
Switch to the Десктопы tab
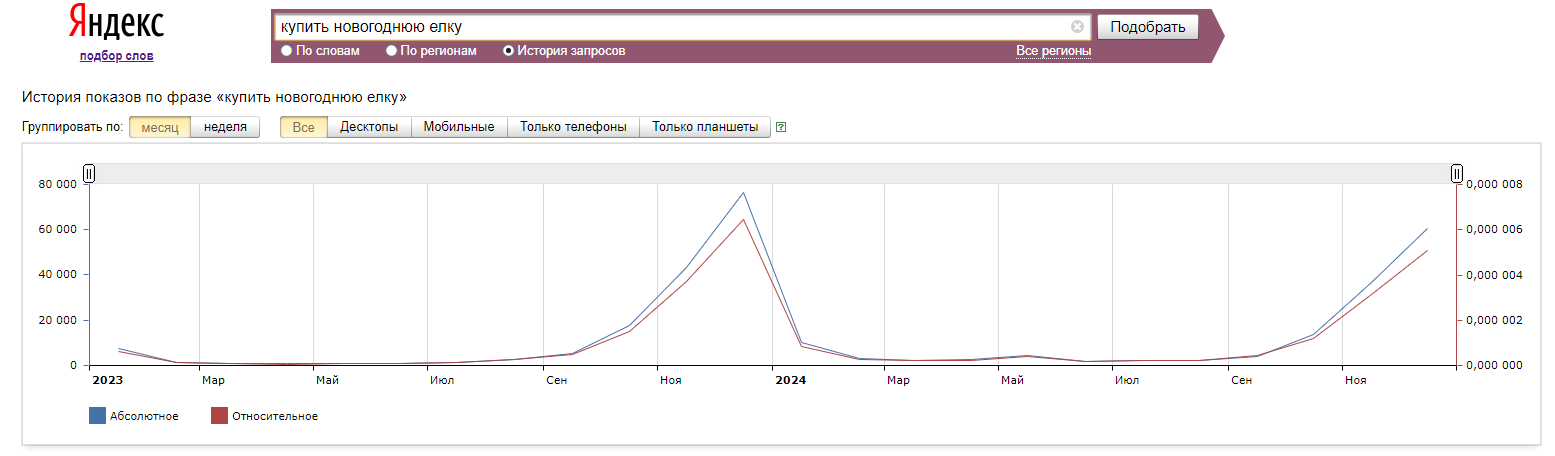click(369, 127)
